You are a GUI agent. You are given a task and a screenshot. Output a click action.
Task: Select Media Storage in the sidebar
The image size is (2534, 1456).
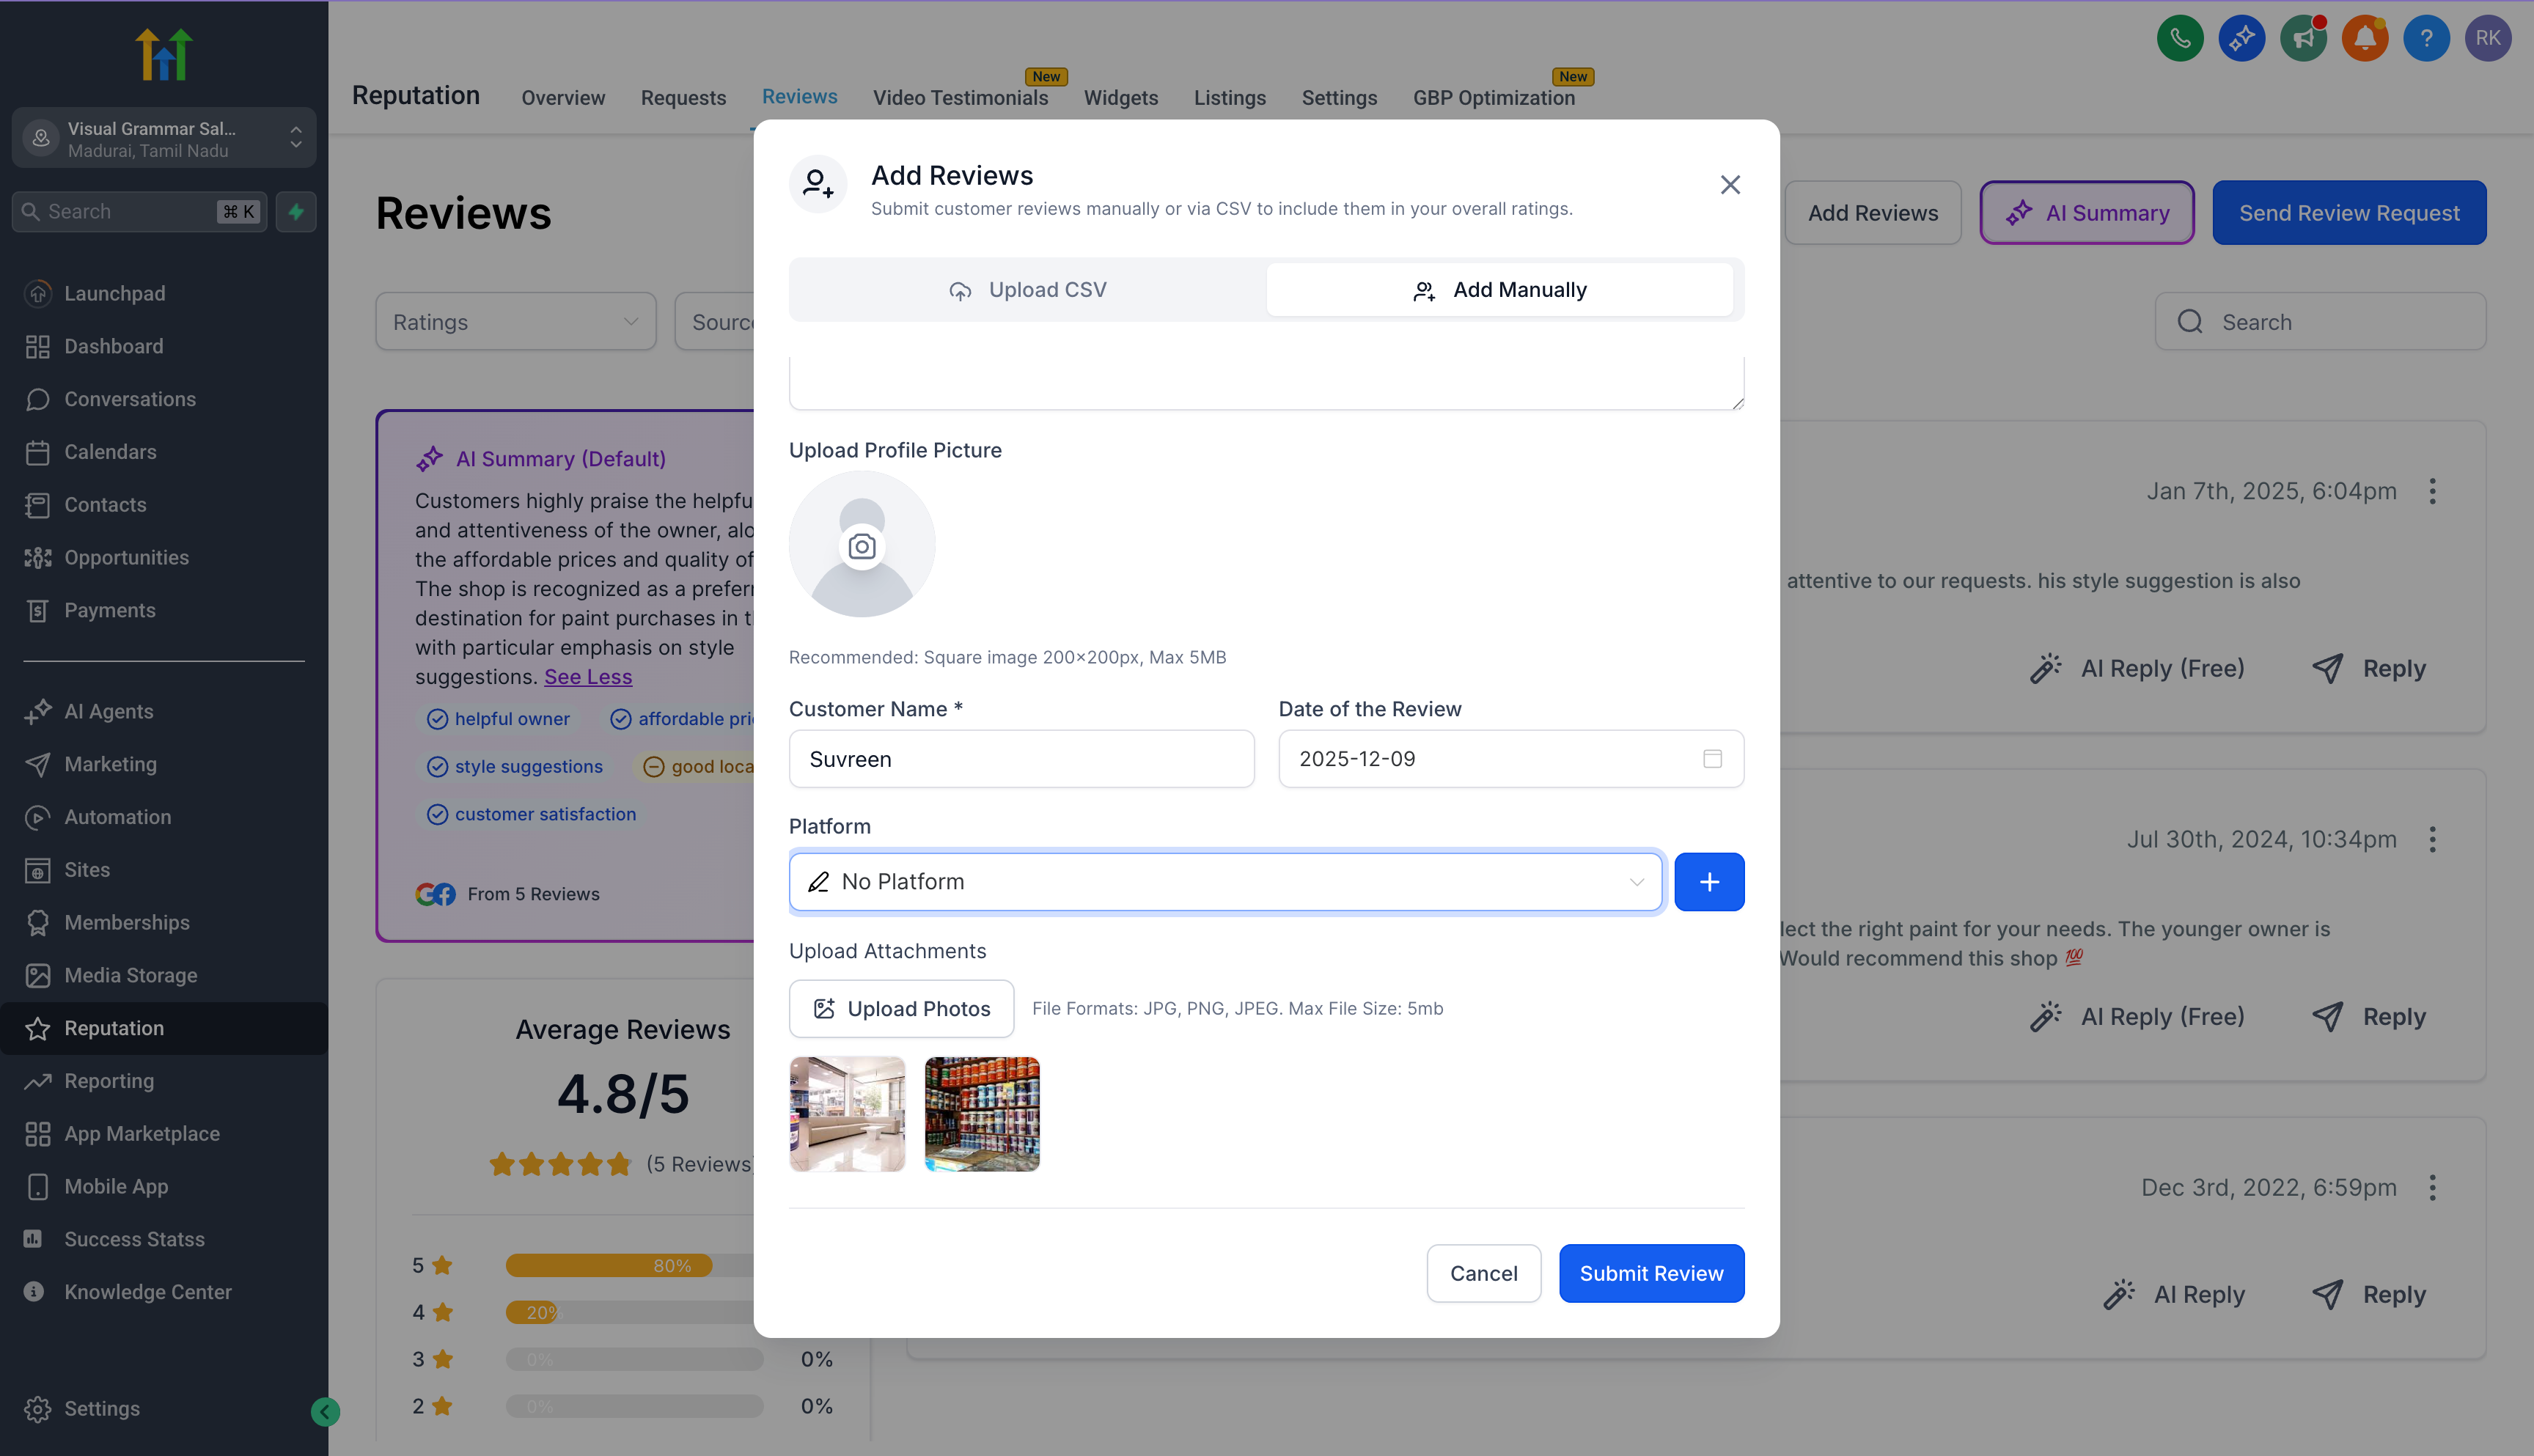pyautogui.click(x=130, y=975)
